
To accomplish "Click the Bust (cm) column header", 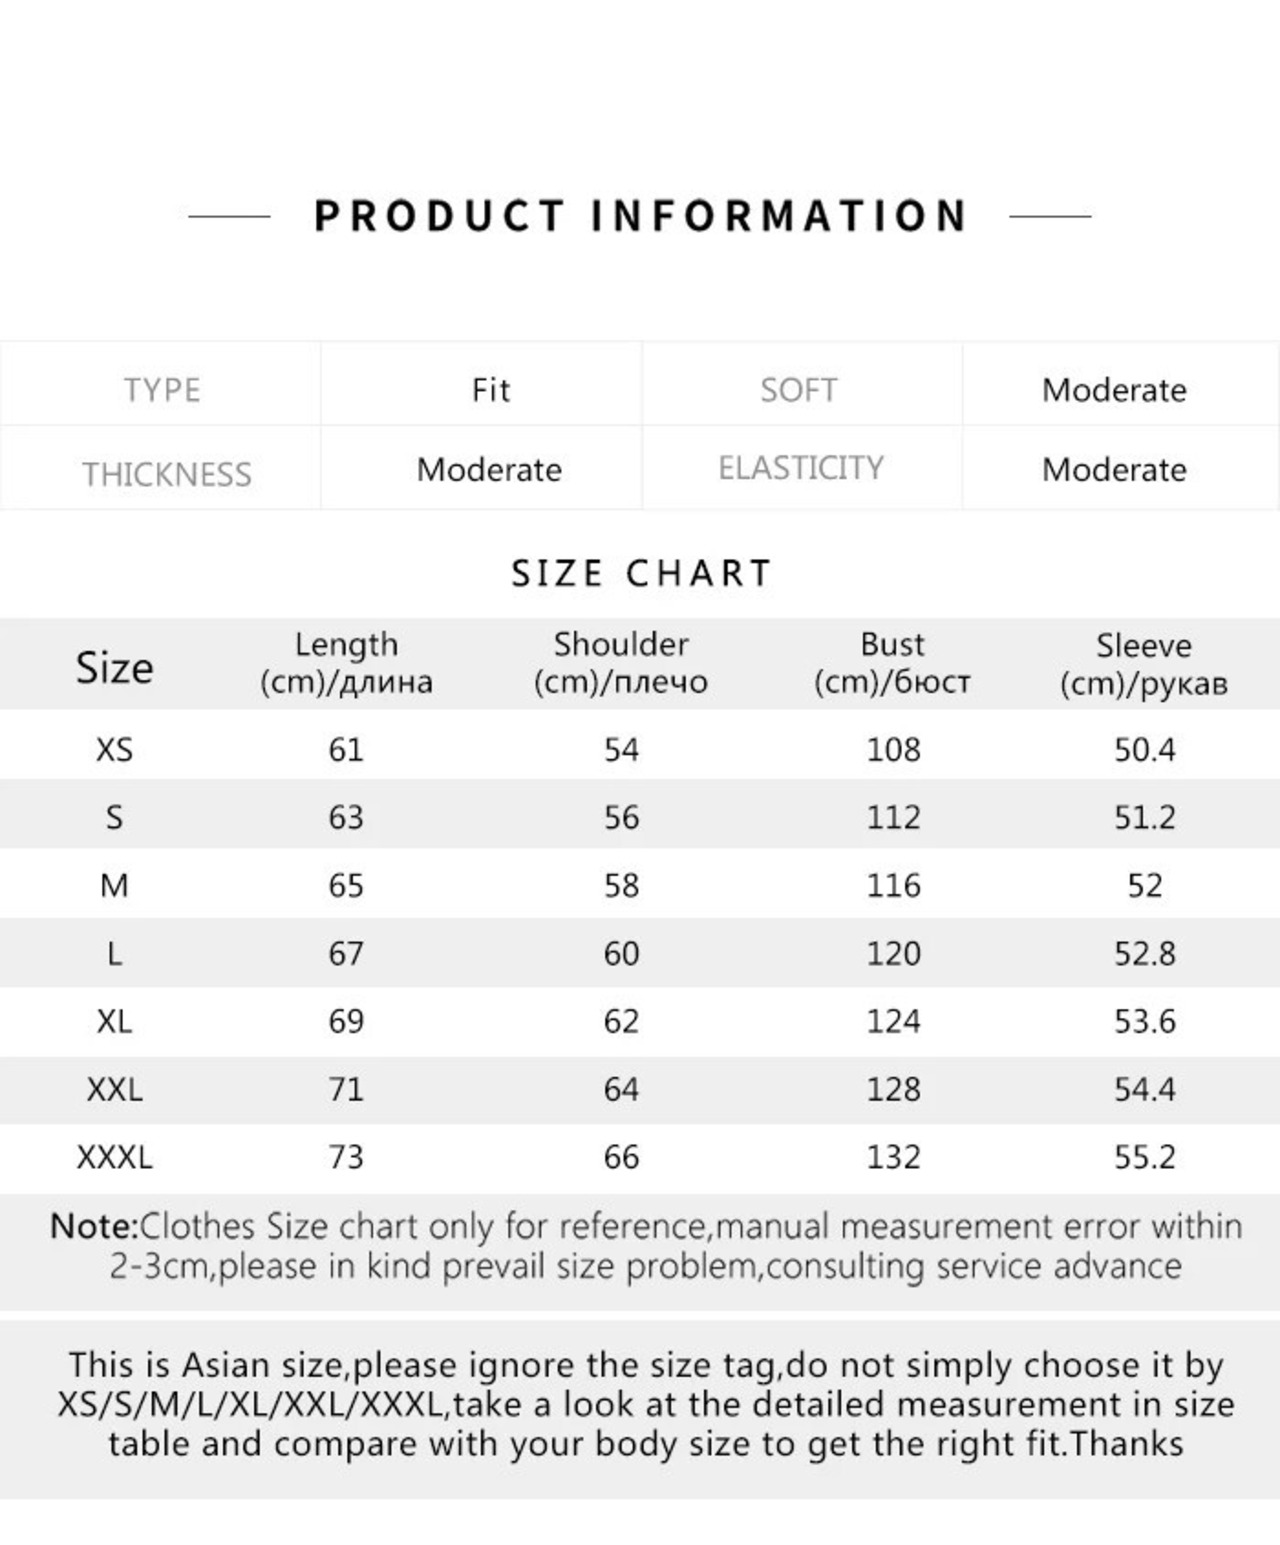I will [x=892, y=663].
